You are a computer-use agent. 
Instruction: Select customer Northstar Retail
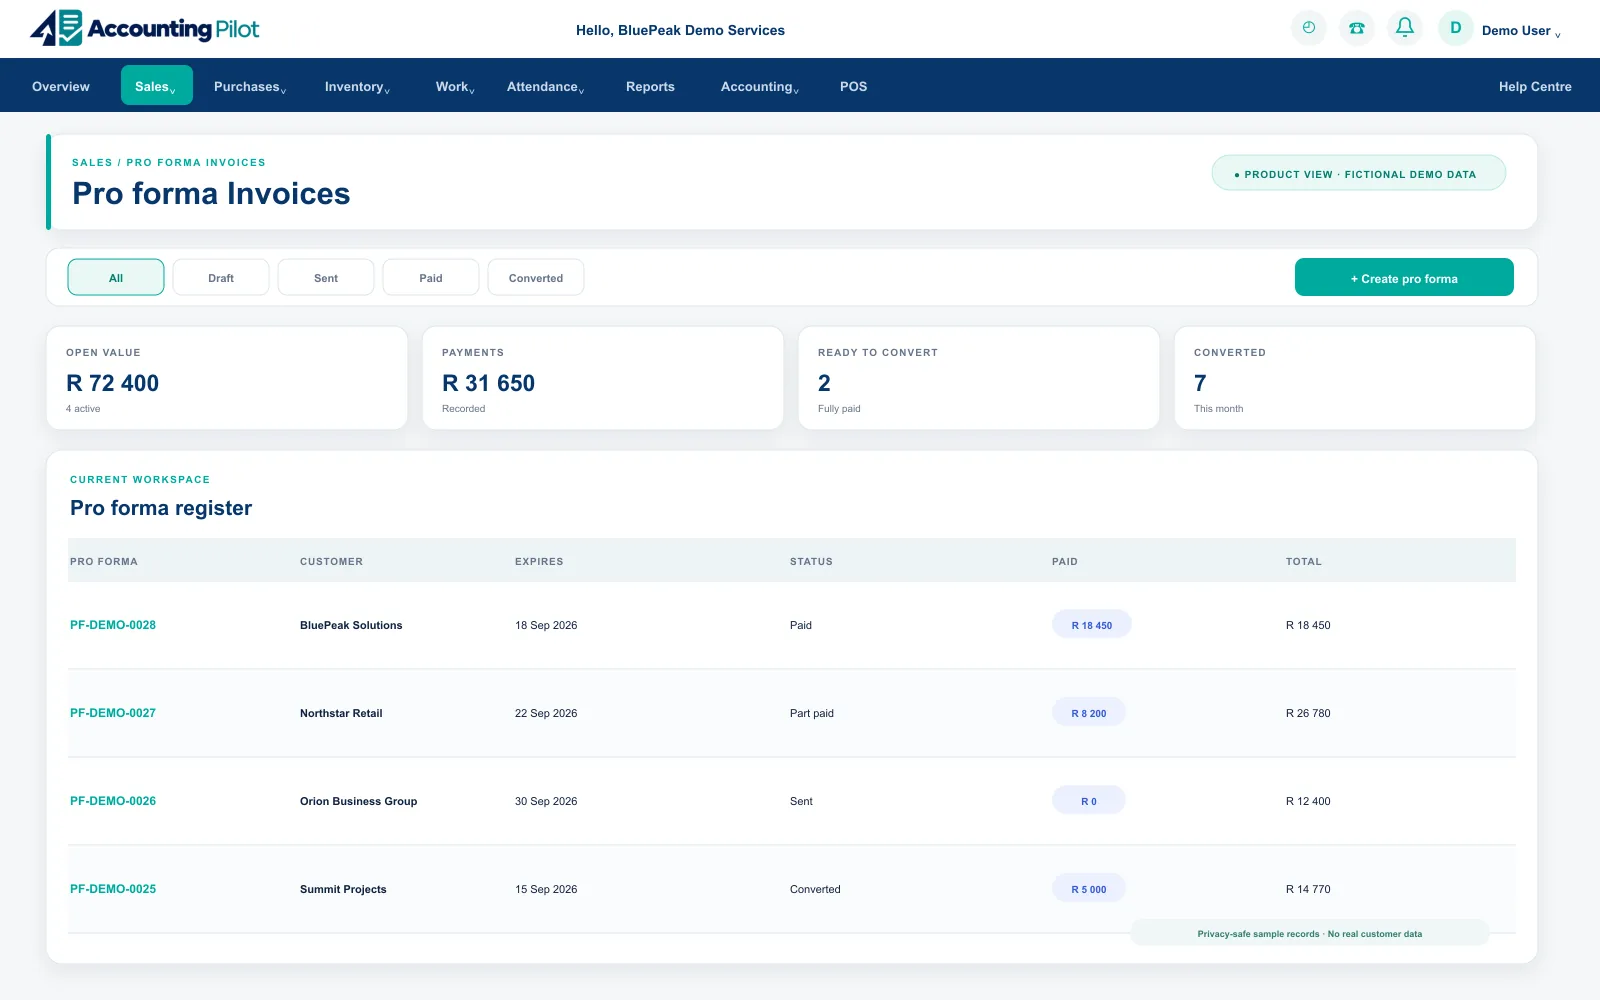341,713
